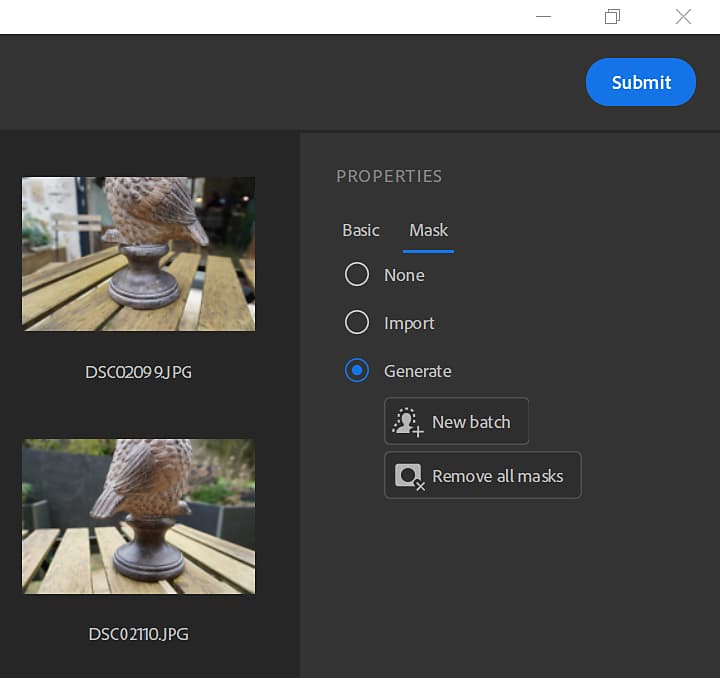Viewport: 720px width, 678px height.
Task: Close the window
Action: click(x=683, y=17)
